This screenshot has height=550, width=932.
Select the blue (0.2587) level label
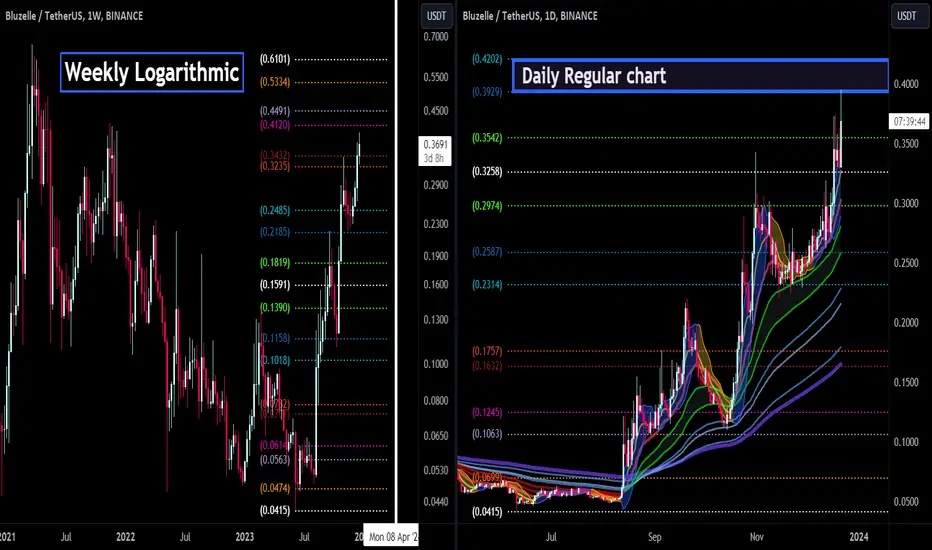click(x=487, y=252)
